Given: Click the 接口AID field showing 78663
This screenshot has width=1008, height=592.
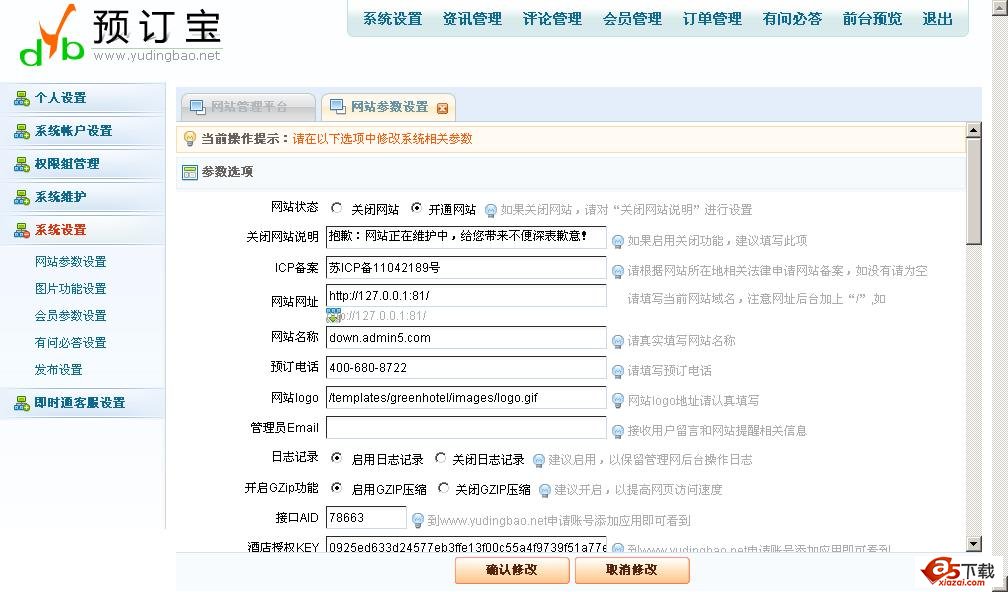Looking at the screenshot, I should (x=366, y=517).
